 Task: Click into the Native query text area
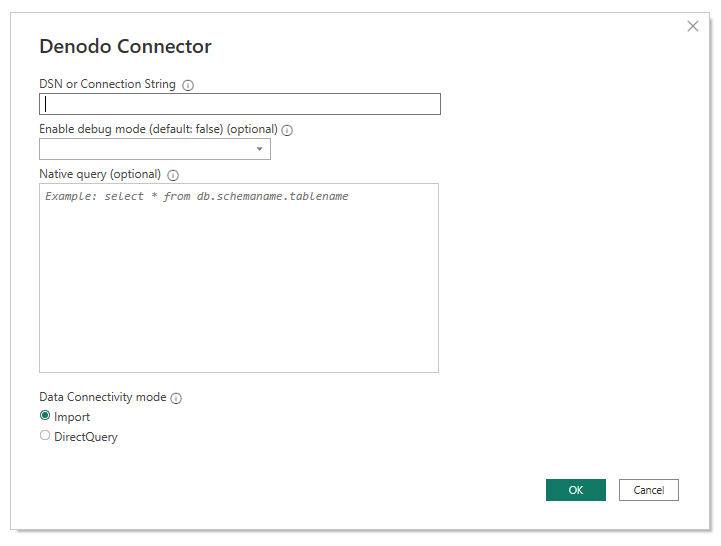click(x=239, y=278)
